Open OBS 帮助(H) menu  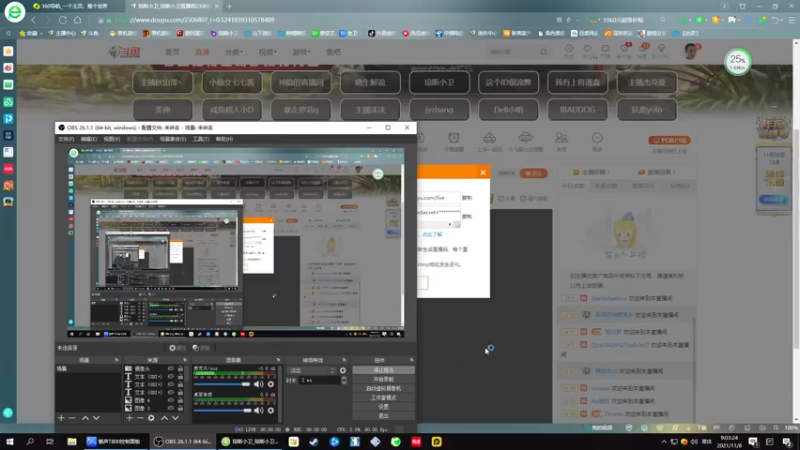coord(224,139)
